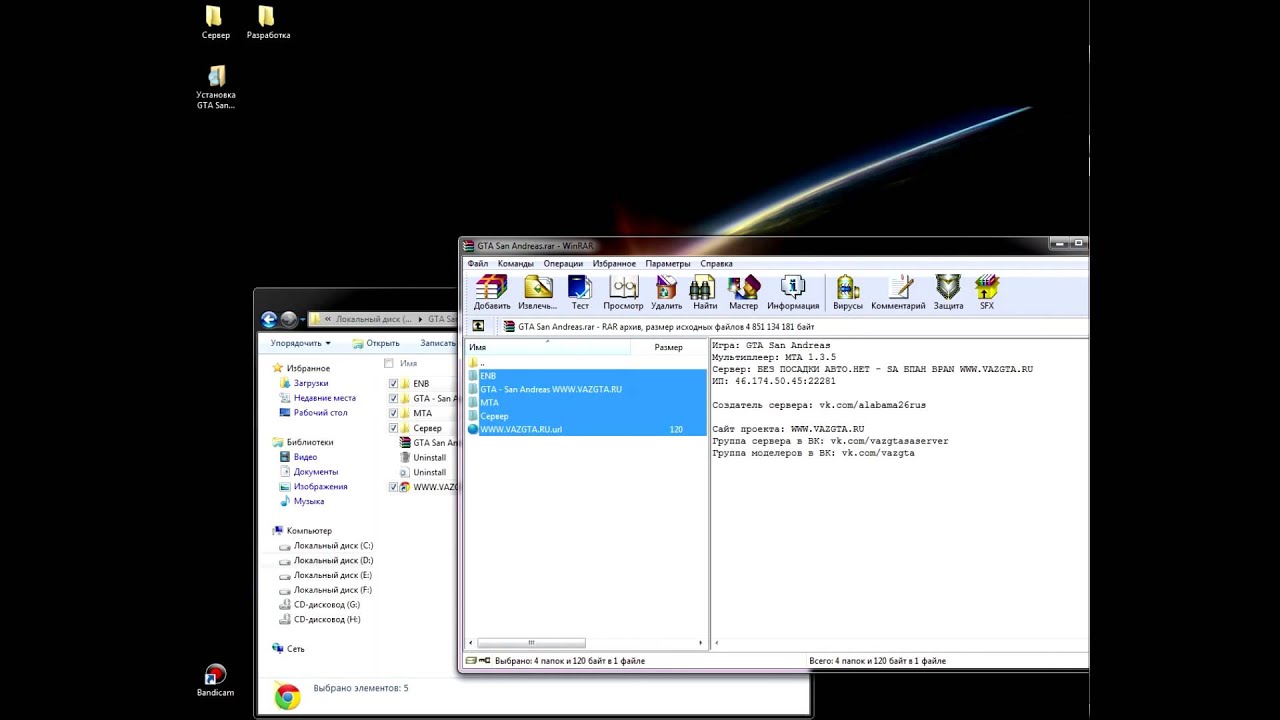This screenshot has height=720, width=1280.
Task: Select the MTA folder in WinRAR list
Action: pyautogui.click(x=585, y=402)
